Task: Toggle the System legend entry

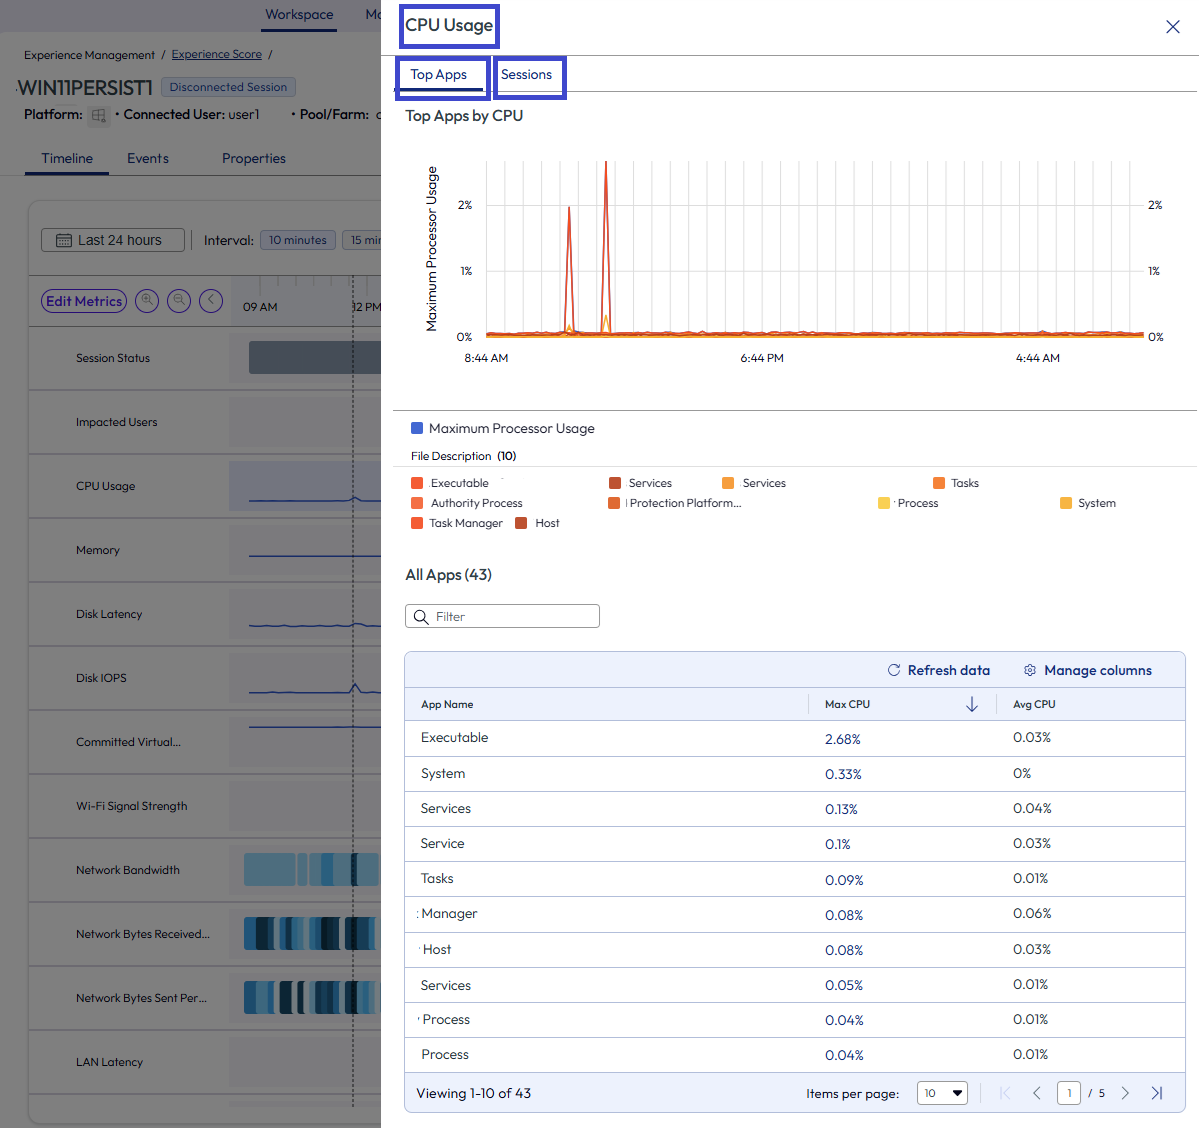Action: click(1087, 503)
